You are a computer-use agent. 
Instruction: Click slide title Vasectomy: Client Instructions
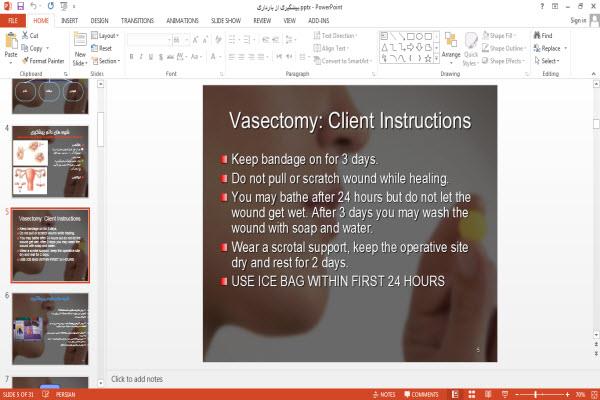click(x=350, y=121)
